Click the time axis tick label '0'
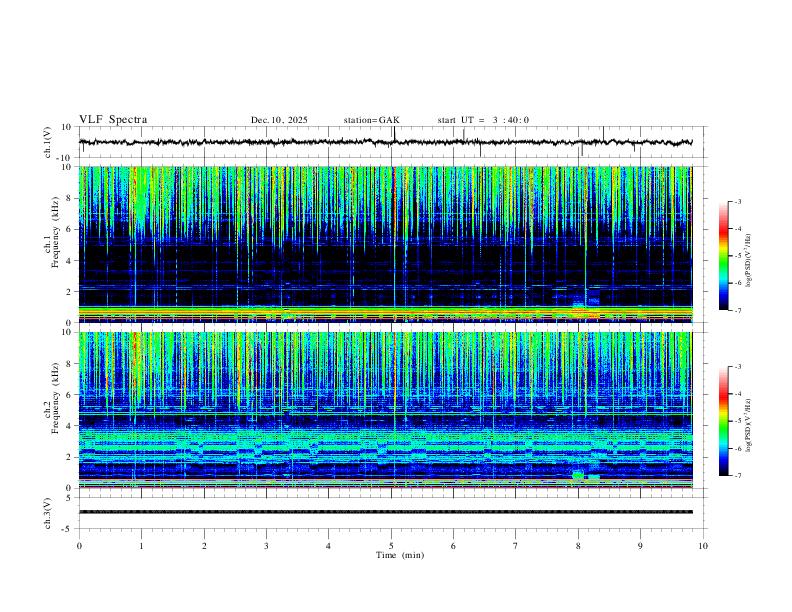Viewport: 792px width, 612px height. pyautogui.click(x=79, y=546)
